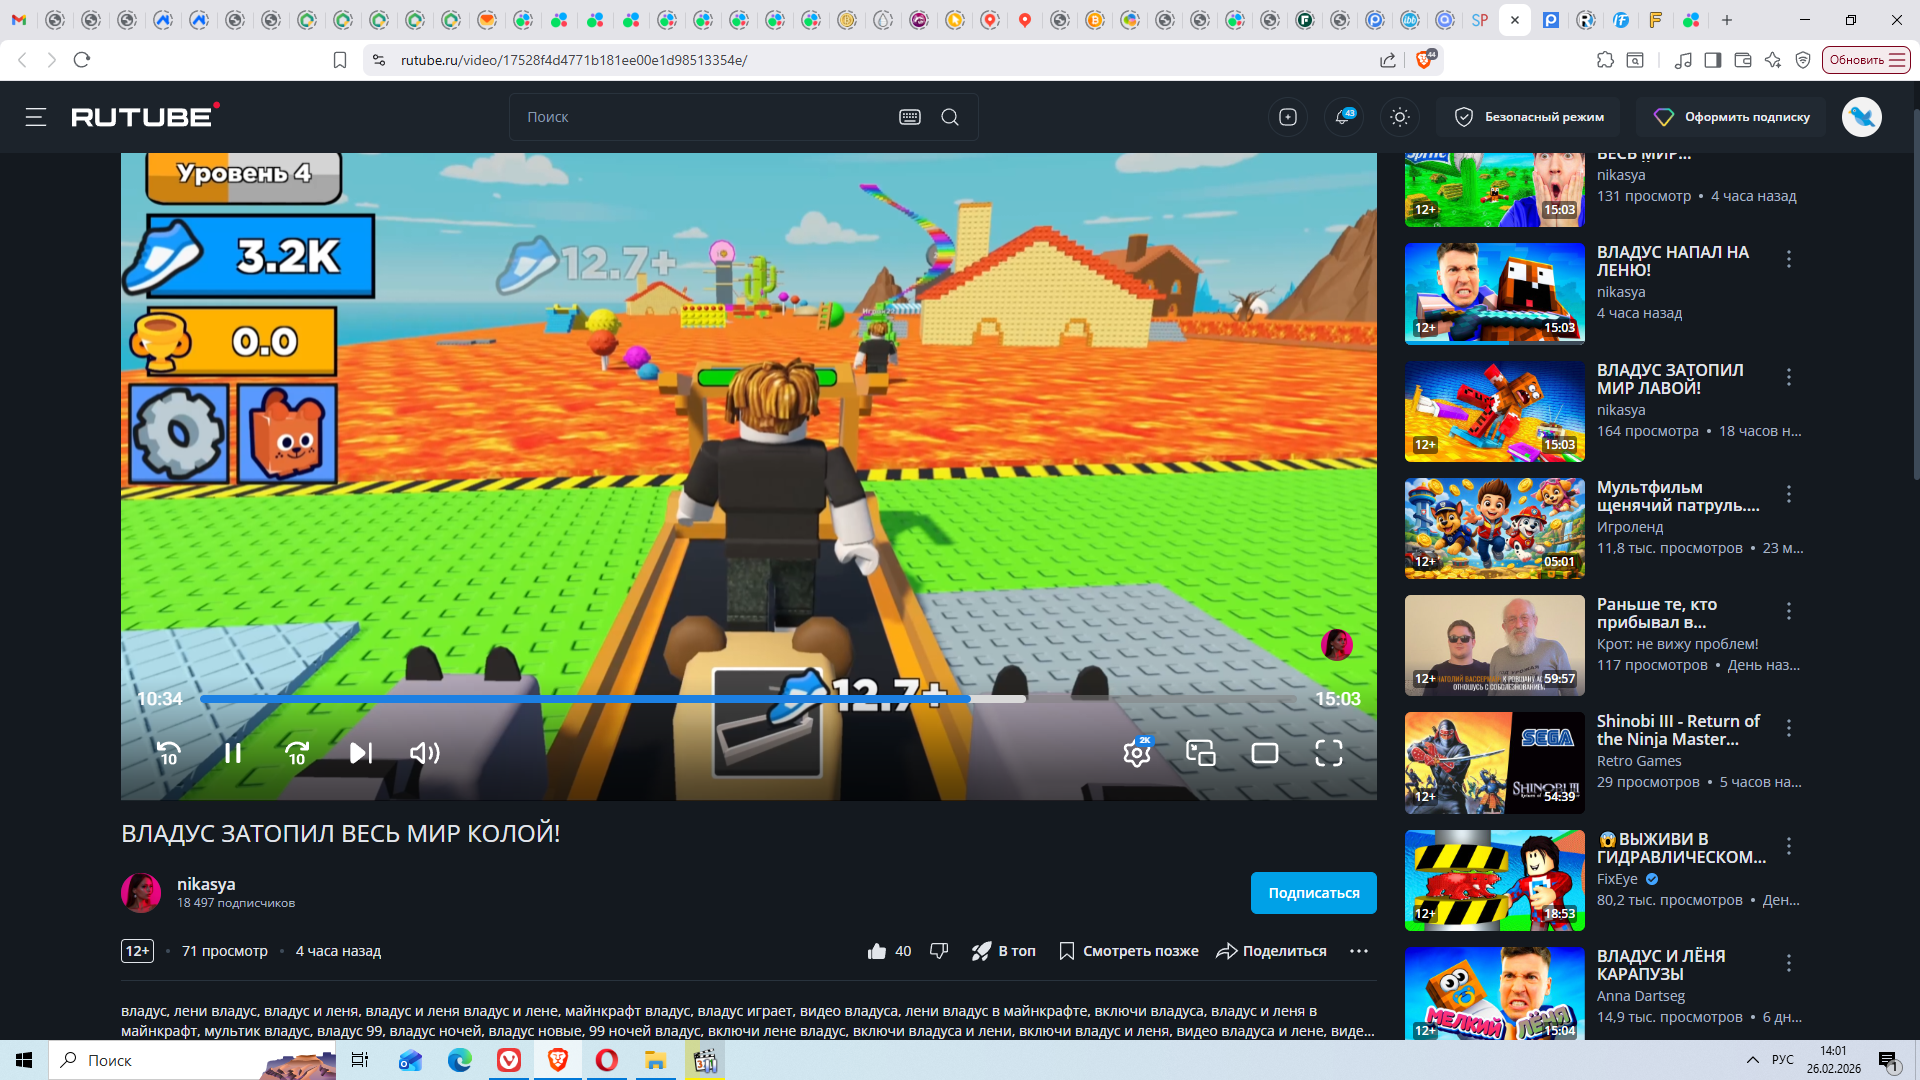Open Opera browser from Windows taskbar
Viewport: 1920px width, 1080px height.
click(606, 1060)
